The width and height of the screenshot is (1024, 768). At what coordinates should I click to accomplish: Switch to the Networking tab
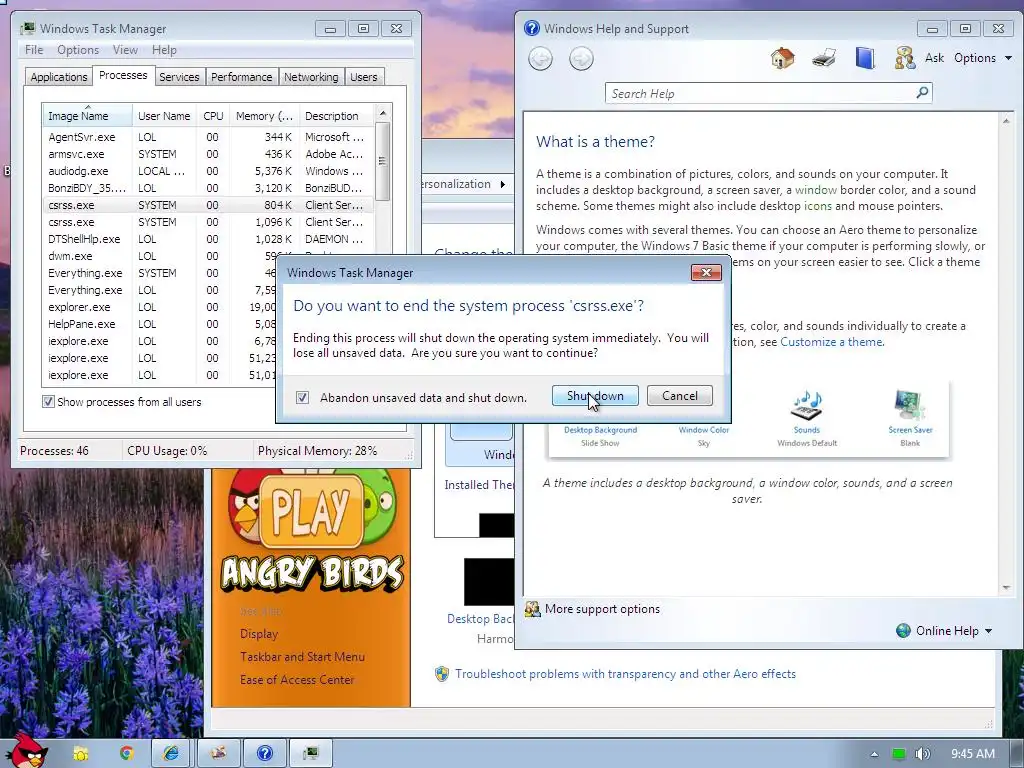click(x=311, y=77)
